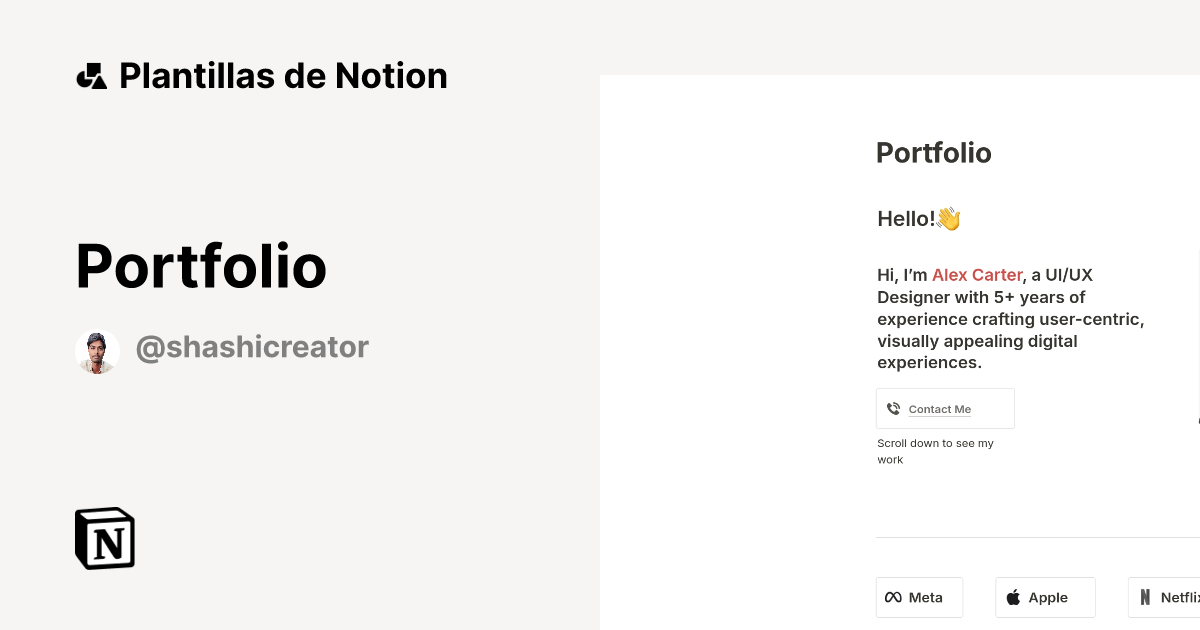
Task: Click the phone icon inside Contact Me
Action: (x=893, y=408)
